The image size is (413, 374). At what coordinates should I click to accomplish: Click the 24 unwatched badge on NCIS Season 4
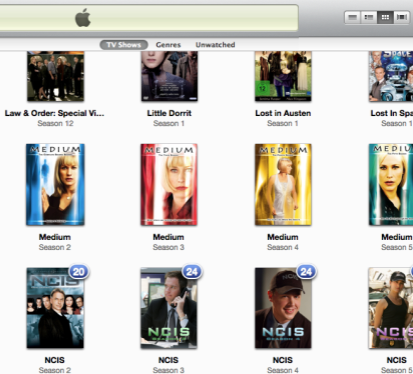(x=306, y=272)
